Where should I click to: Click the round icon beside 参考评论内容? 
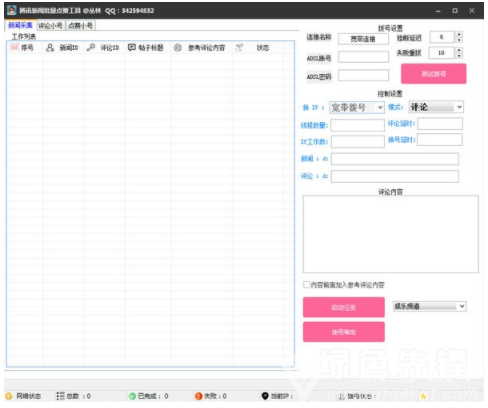[x=178, y=48]
